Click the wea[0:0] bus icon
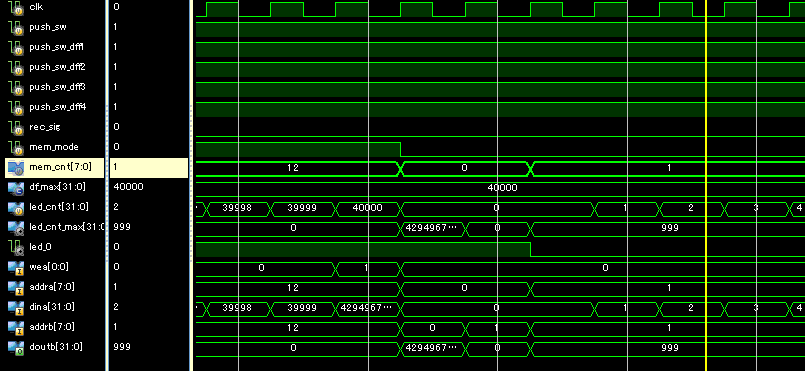Screen dimensions: 805x371 click(15, 267)
